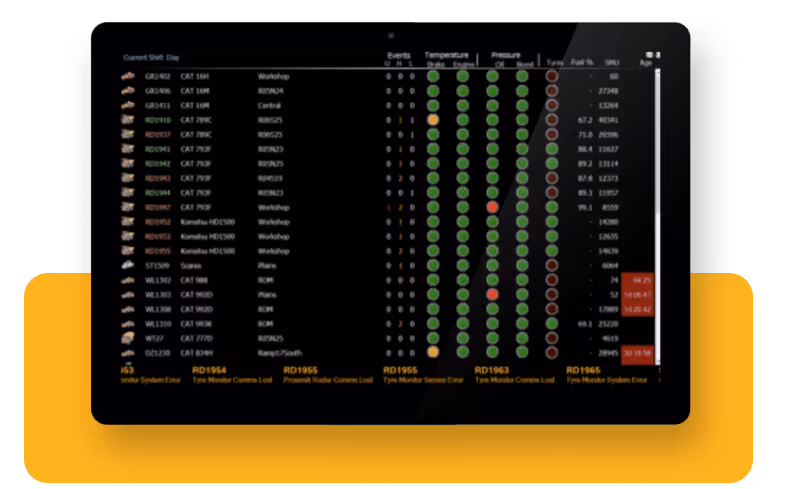Click the dozer icon in the DZ1220 row
Screen dimensions: 792x489
[x=128, y=353]
